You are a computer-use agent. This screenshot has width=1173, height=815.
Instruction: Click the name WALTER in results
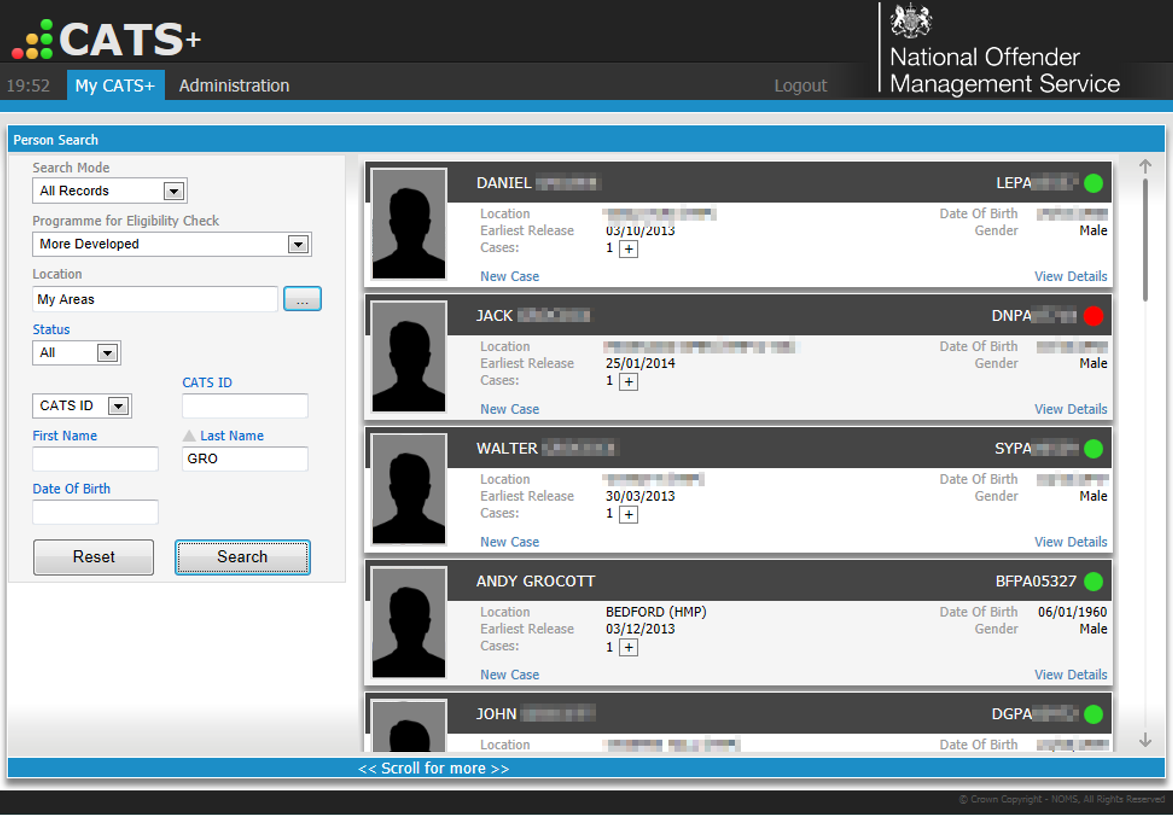[507, 448]
